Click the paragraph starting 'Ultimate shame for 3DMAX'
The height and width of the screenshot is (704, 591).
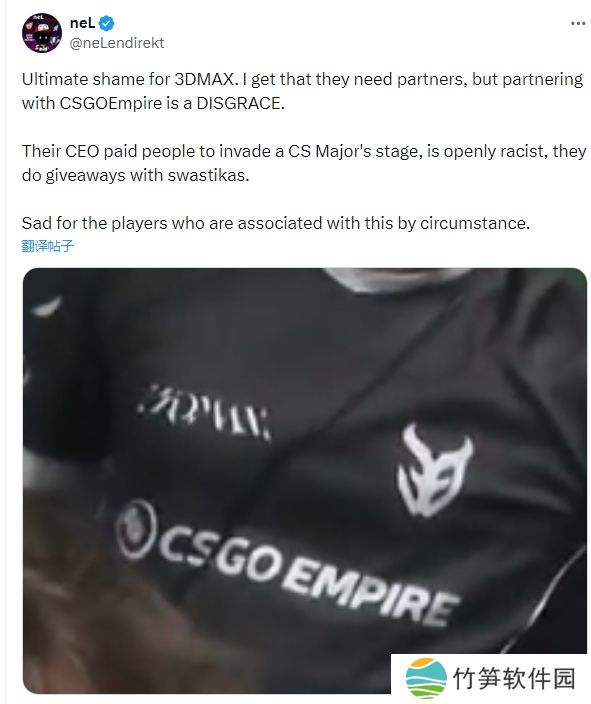[x=302, y=91]
